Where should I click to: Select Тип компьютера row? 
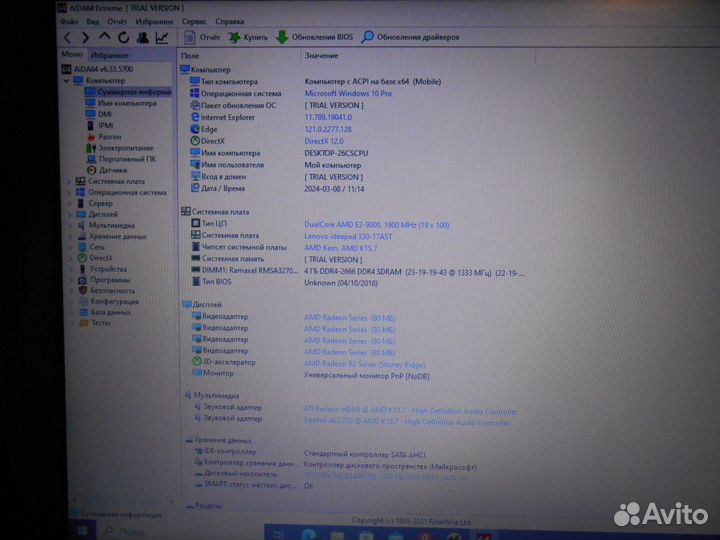(315, 82)
